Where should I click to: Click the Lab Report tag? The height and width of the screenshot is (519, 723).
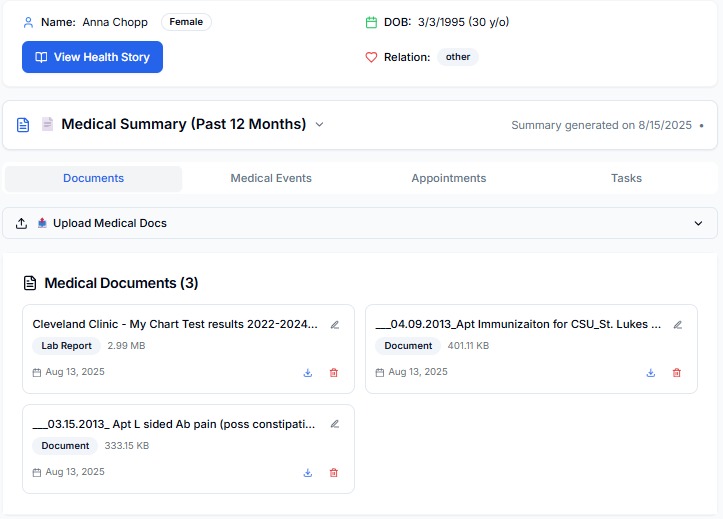(66, 346)
